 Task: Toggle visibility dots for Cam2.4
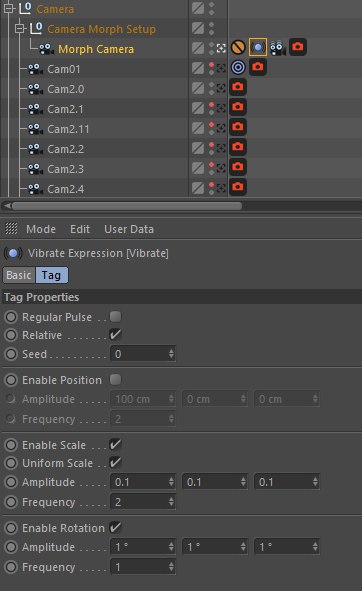point(212,188)
